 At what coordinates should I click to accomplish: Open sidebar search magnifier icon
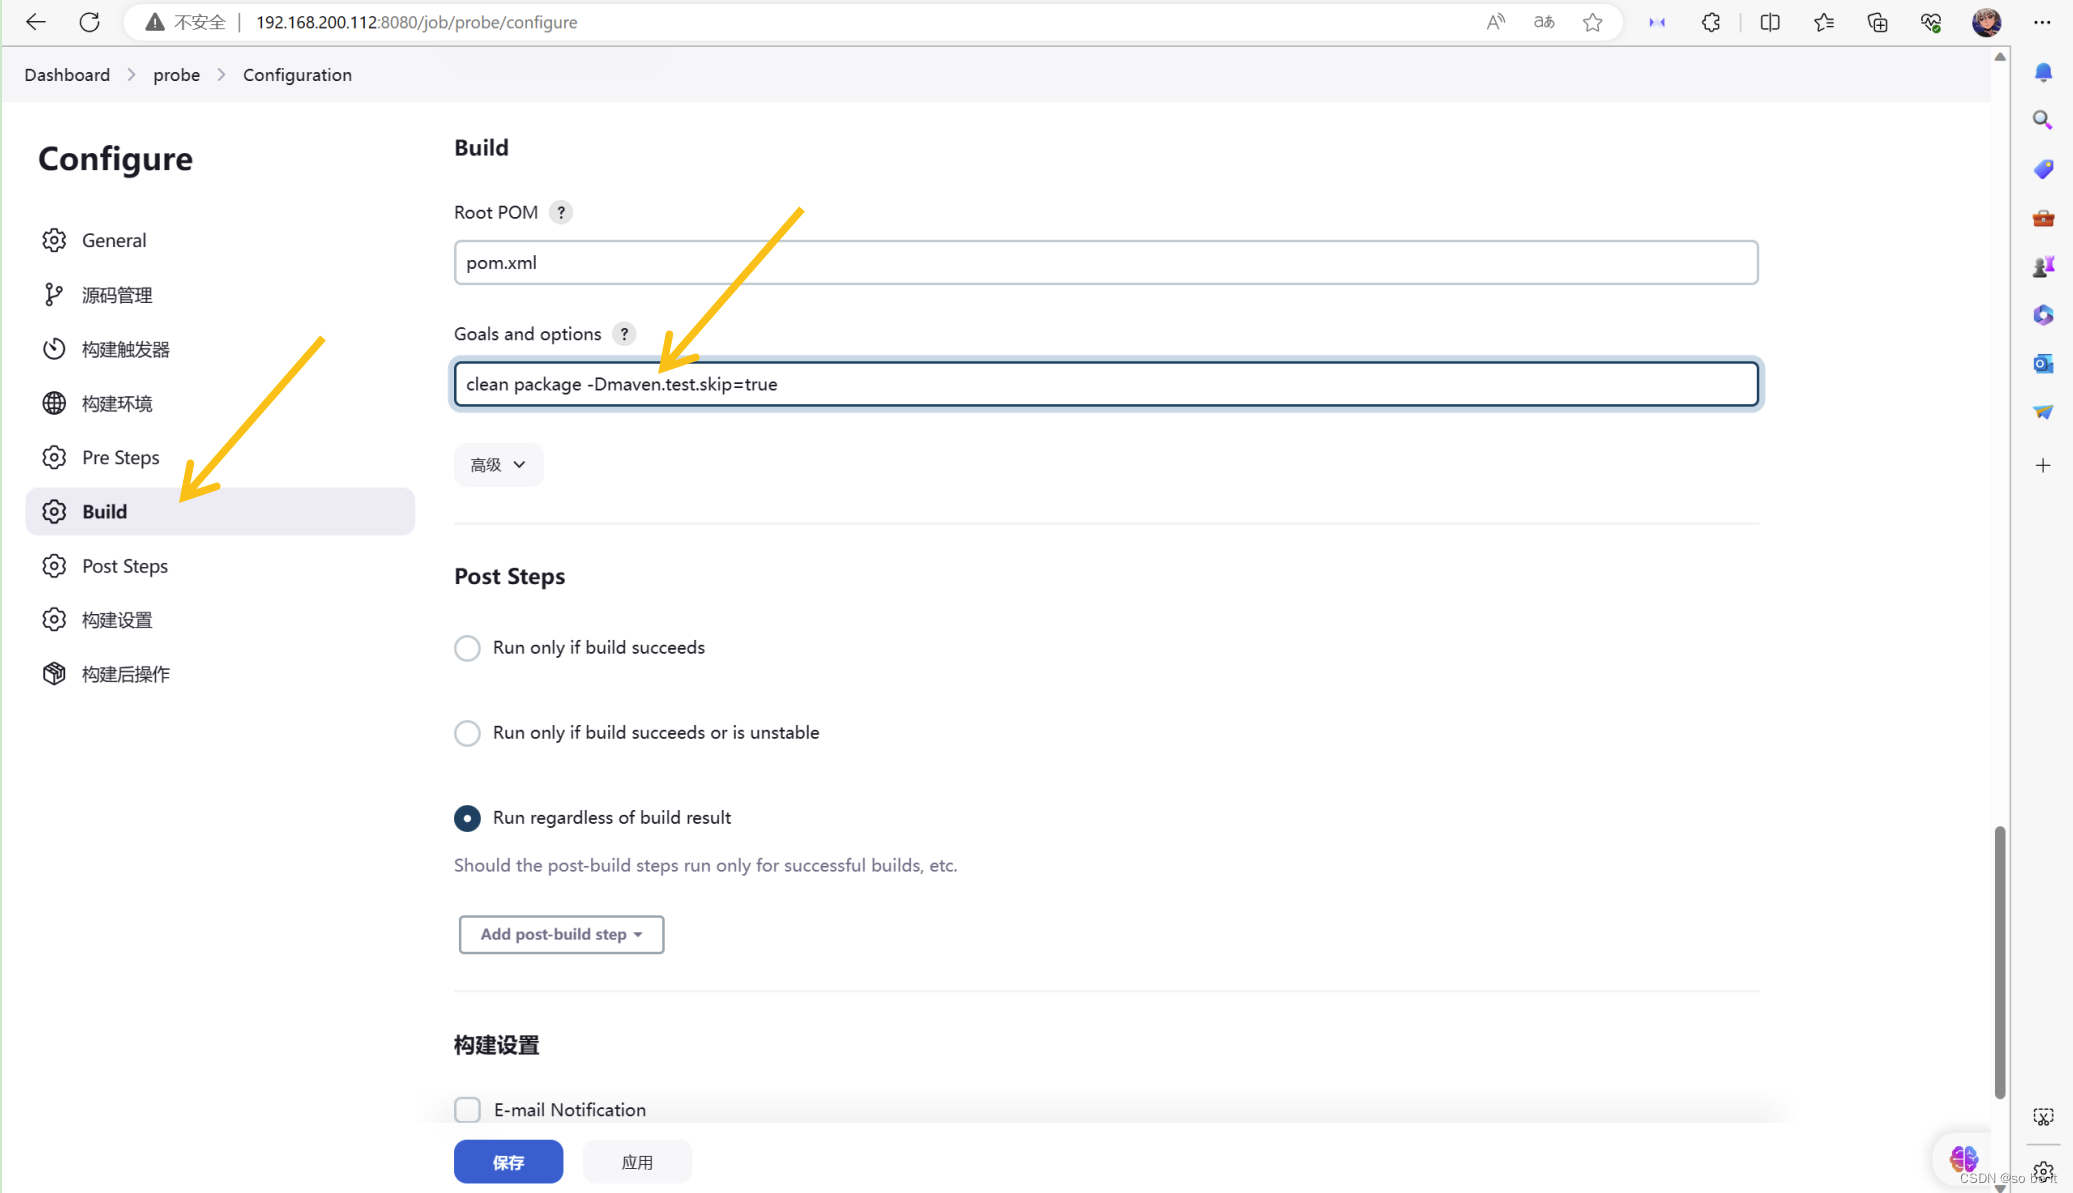pos(2043,120)
